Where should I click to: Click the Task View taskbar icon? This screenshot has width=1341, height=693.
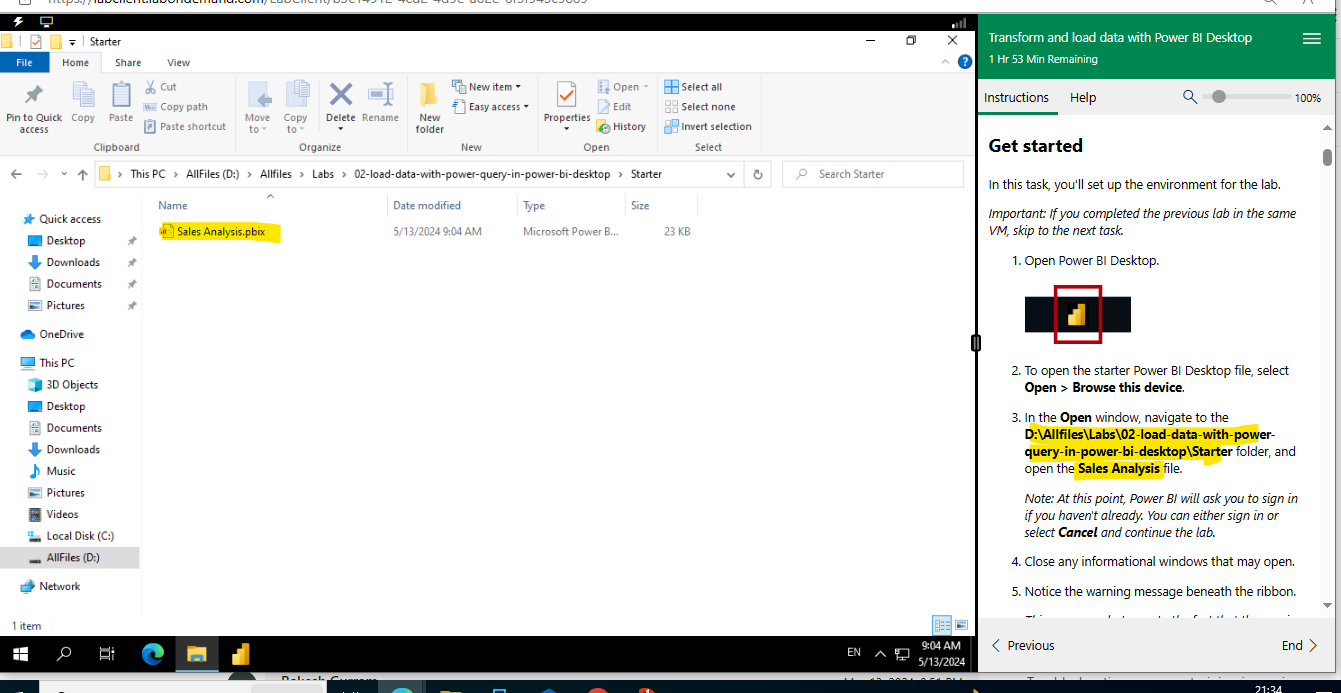[107, 654]
